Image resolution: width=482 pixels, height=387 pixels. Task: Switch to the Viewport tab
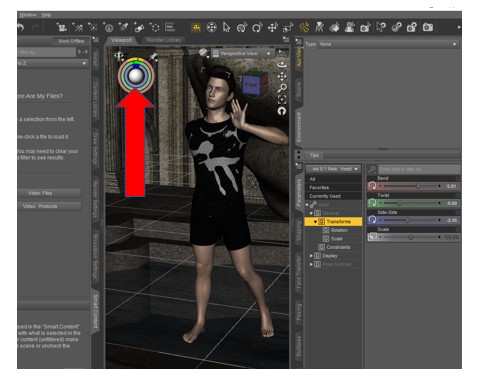tap(121, 40)
